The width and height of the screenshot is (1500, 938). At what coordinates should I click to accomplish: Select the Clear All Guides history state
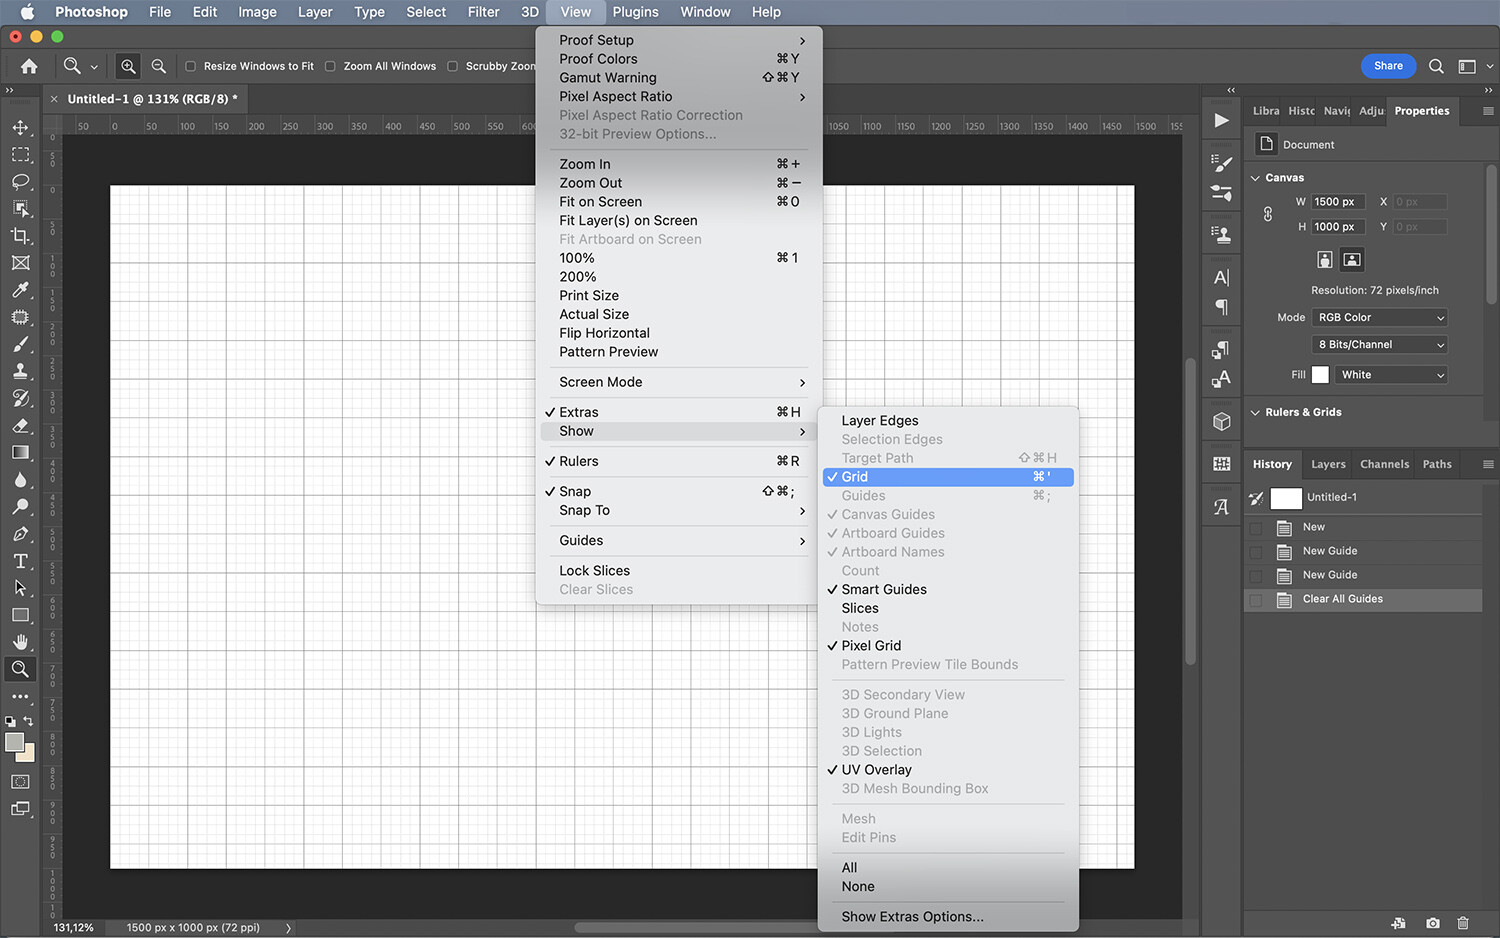1341,599
